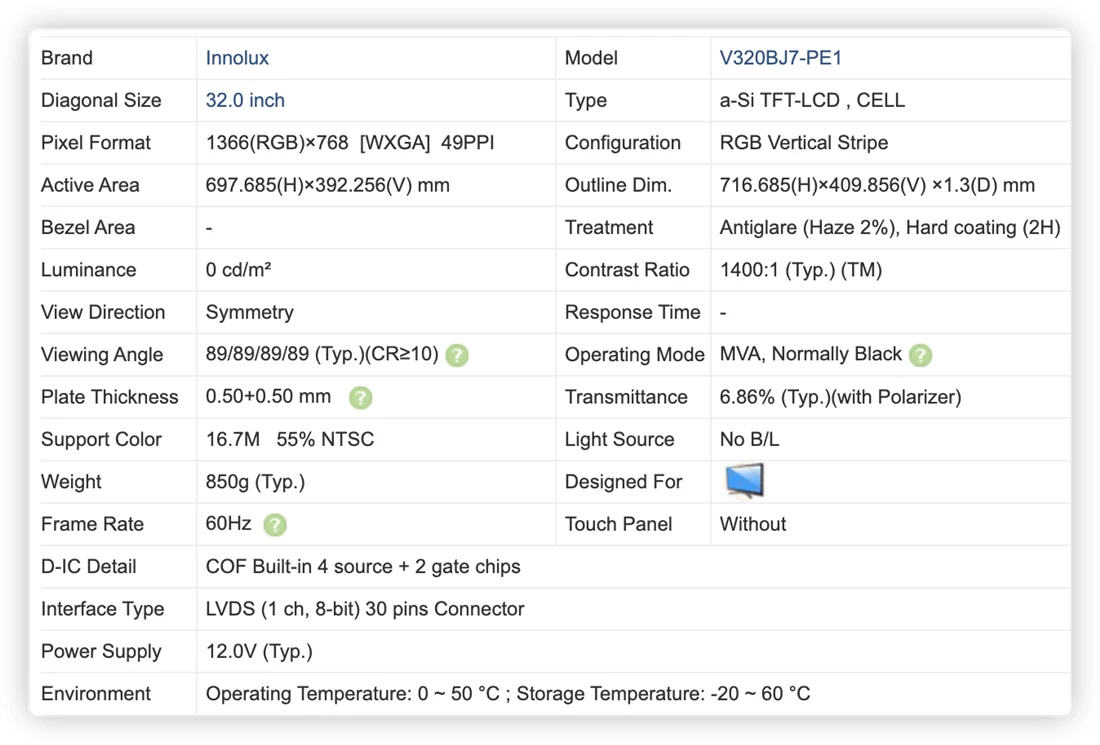Click the Outline Dim. dimensions value
1100x745 pixels.
point(877,185)
